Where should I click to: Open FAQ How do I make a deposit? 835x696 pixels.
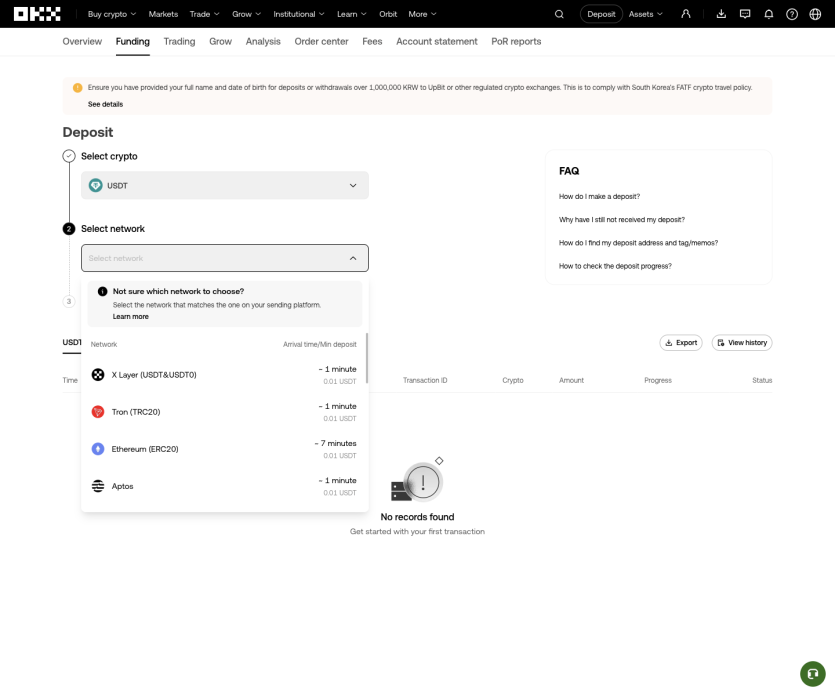point(599,196)
